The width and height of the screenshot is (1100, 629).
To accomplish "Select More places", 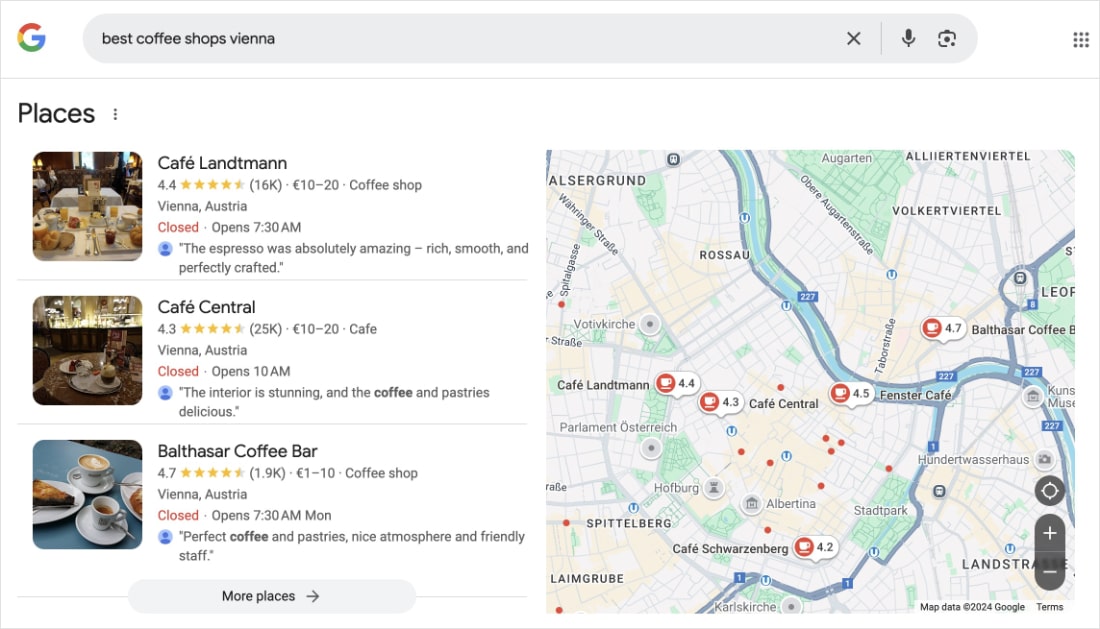I will [271, 596].
